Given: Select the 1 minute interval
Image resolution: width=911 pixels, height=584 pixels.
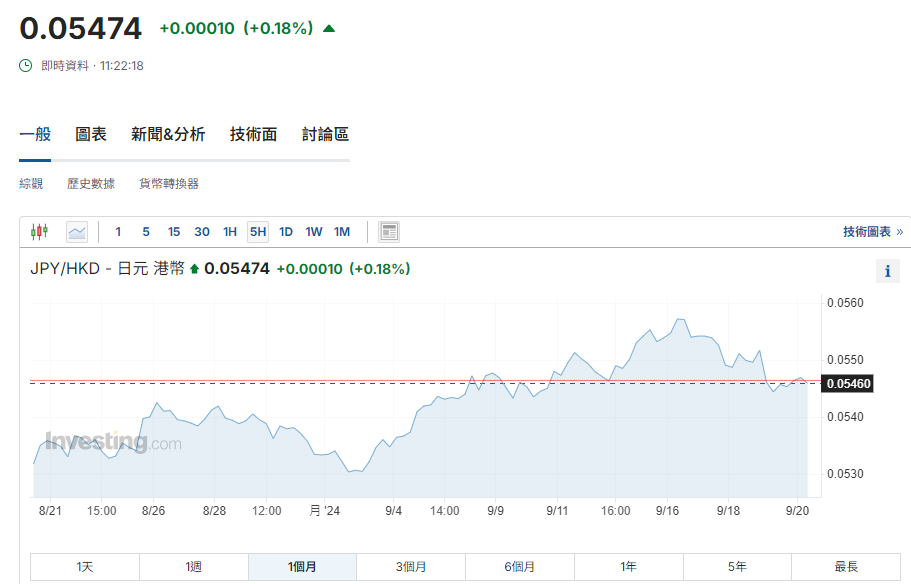Looking at the screenshot, I should [x=118, y=232].
